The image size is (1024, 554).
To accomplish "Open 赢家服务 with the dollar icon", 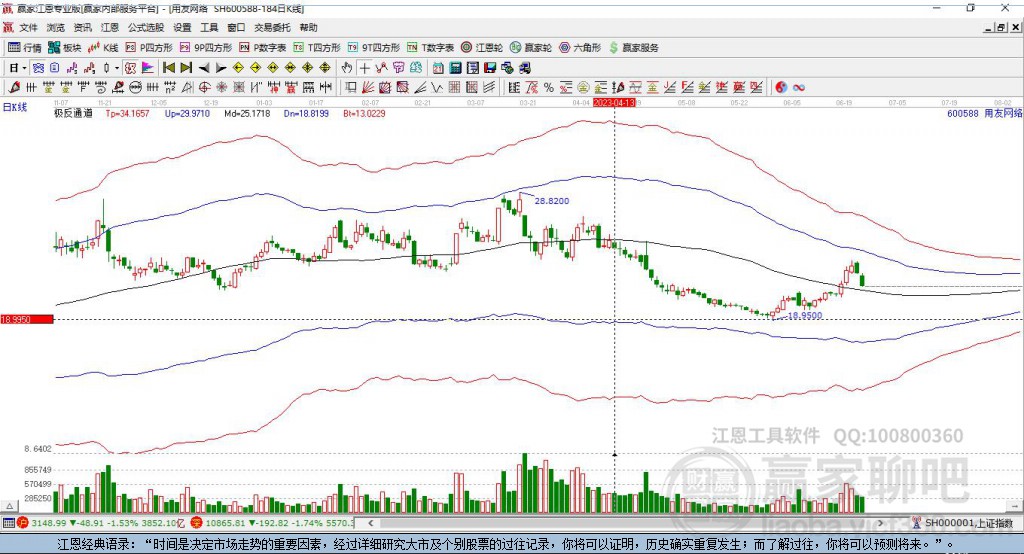I will [633, 48].
